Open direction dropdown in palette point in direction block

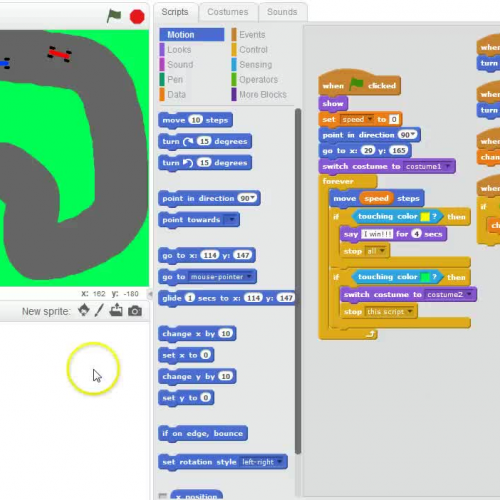[x=252, y=198]
